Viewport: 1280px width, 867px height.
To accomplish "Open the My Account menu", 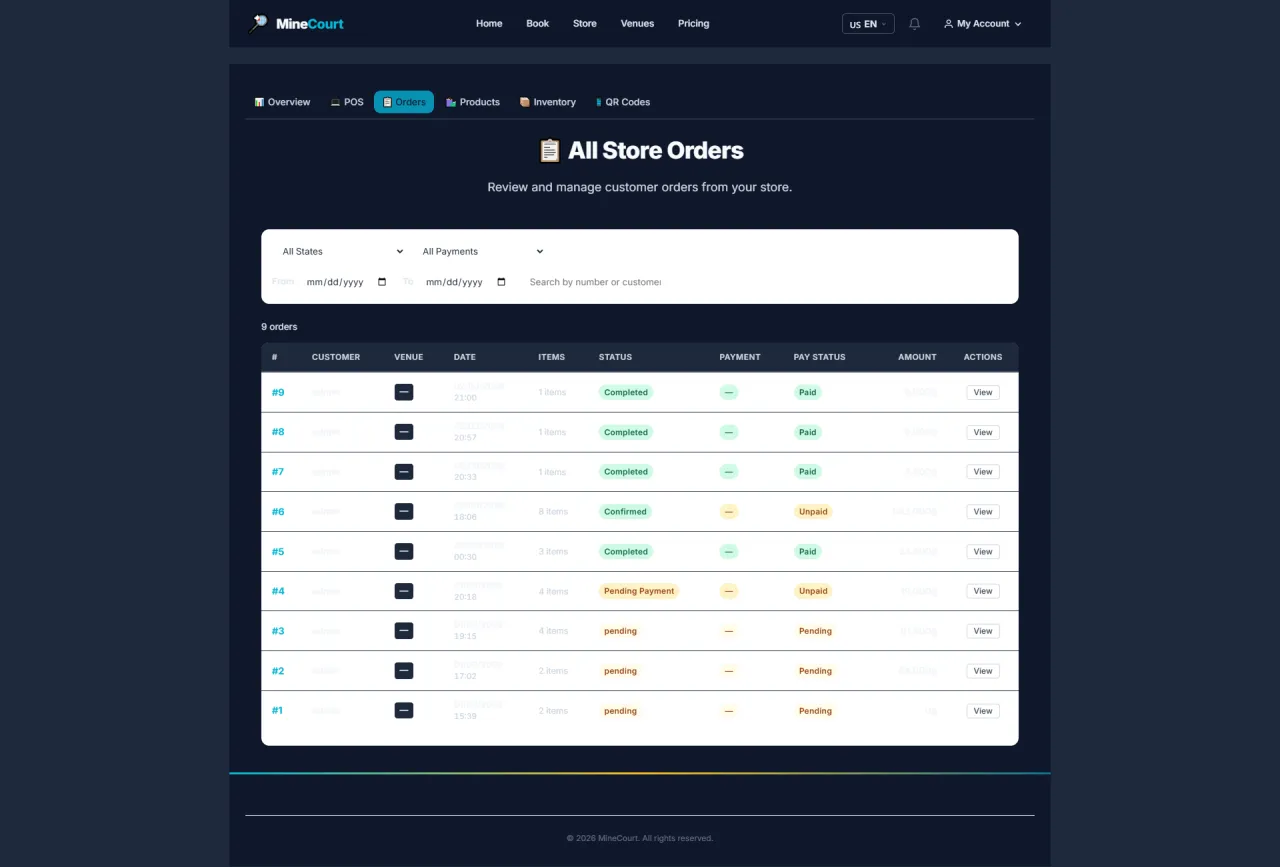I will (x=982, y=24).
